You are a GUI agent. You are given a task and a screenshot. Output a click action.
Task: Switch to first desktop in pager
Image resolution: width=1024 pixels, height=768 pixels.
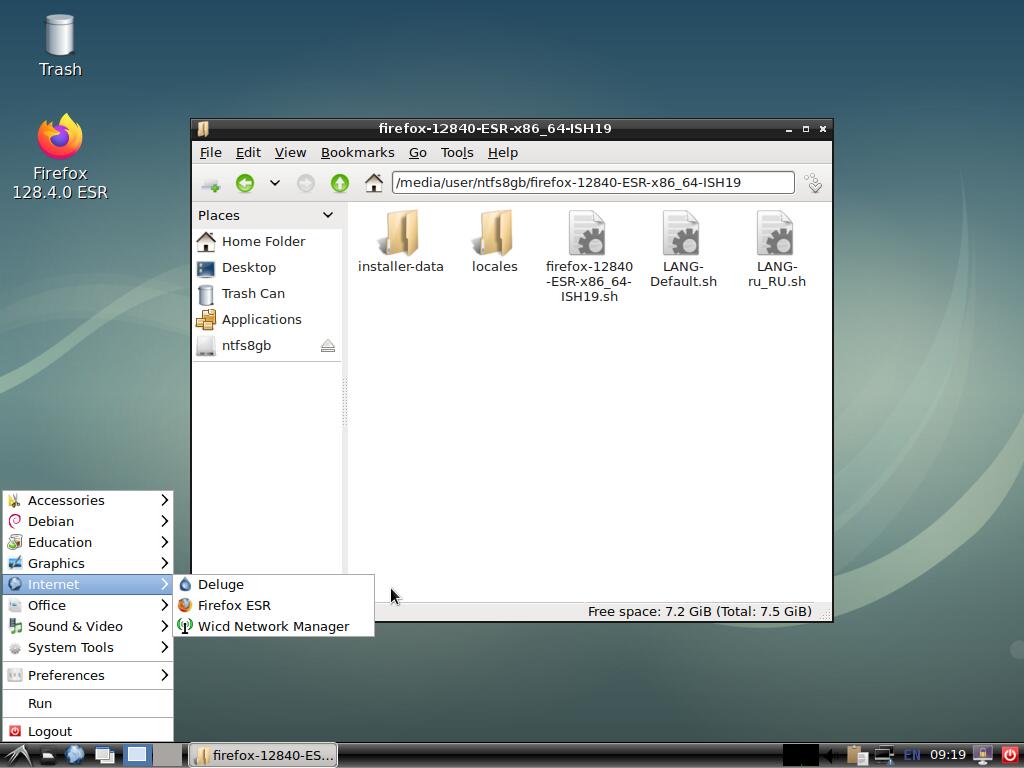(x=137, y=756)
